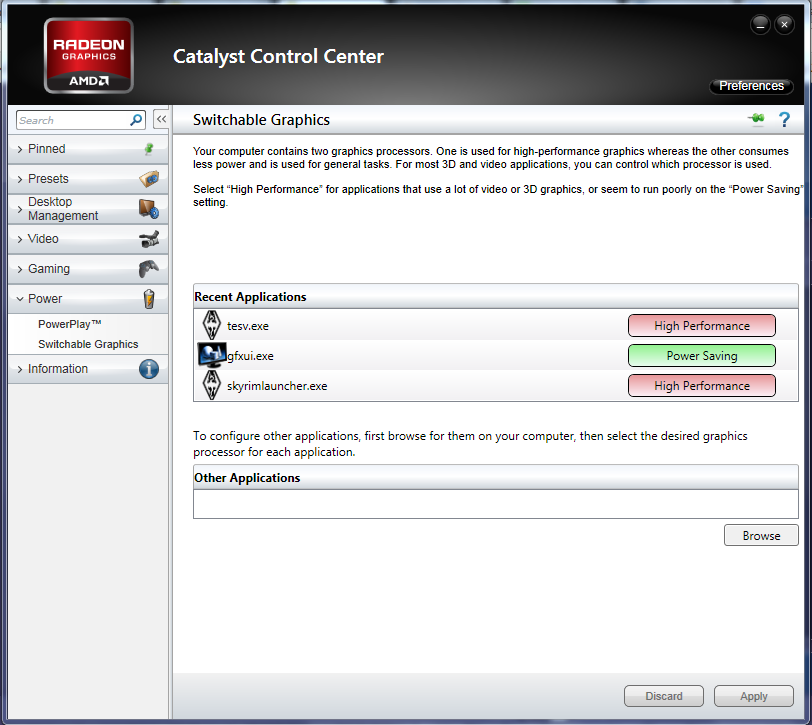Click the tesv.exe Skyrim icon
The width and height of the screenshot is (812, 725).
tap(211, 325)
